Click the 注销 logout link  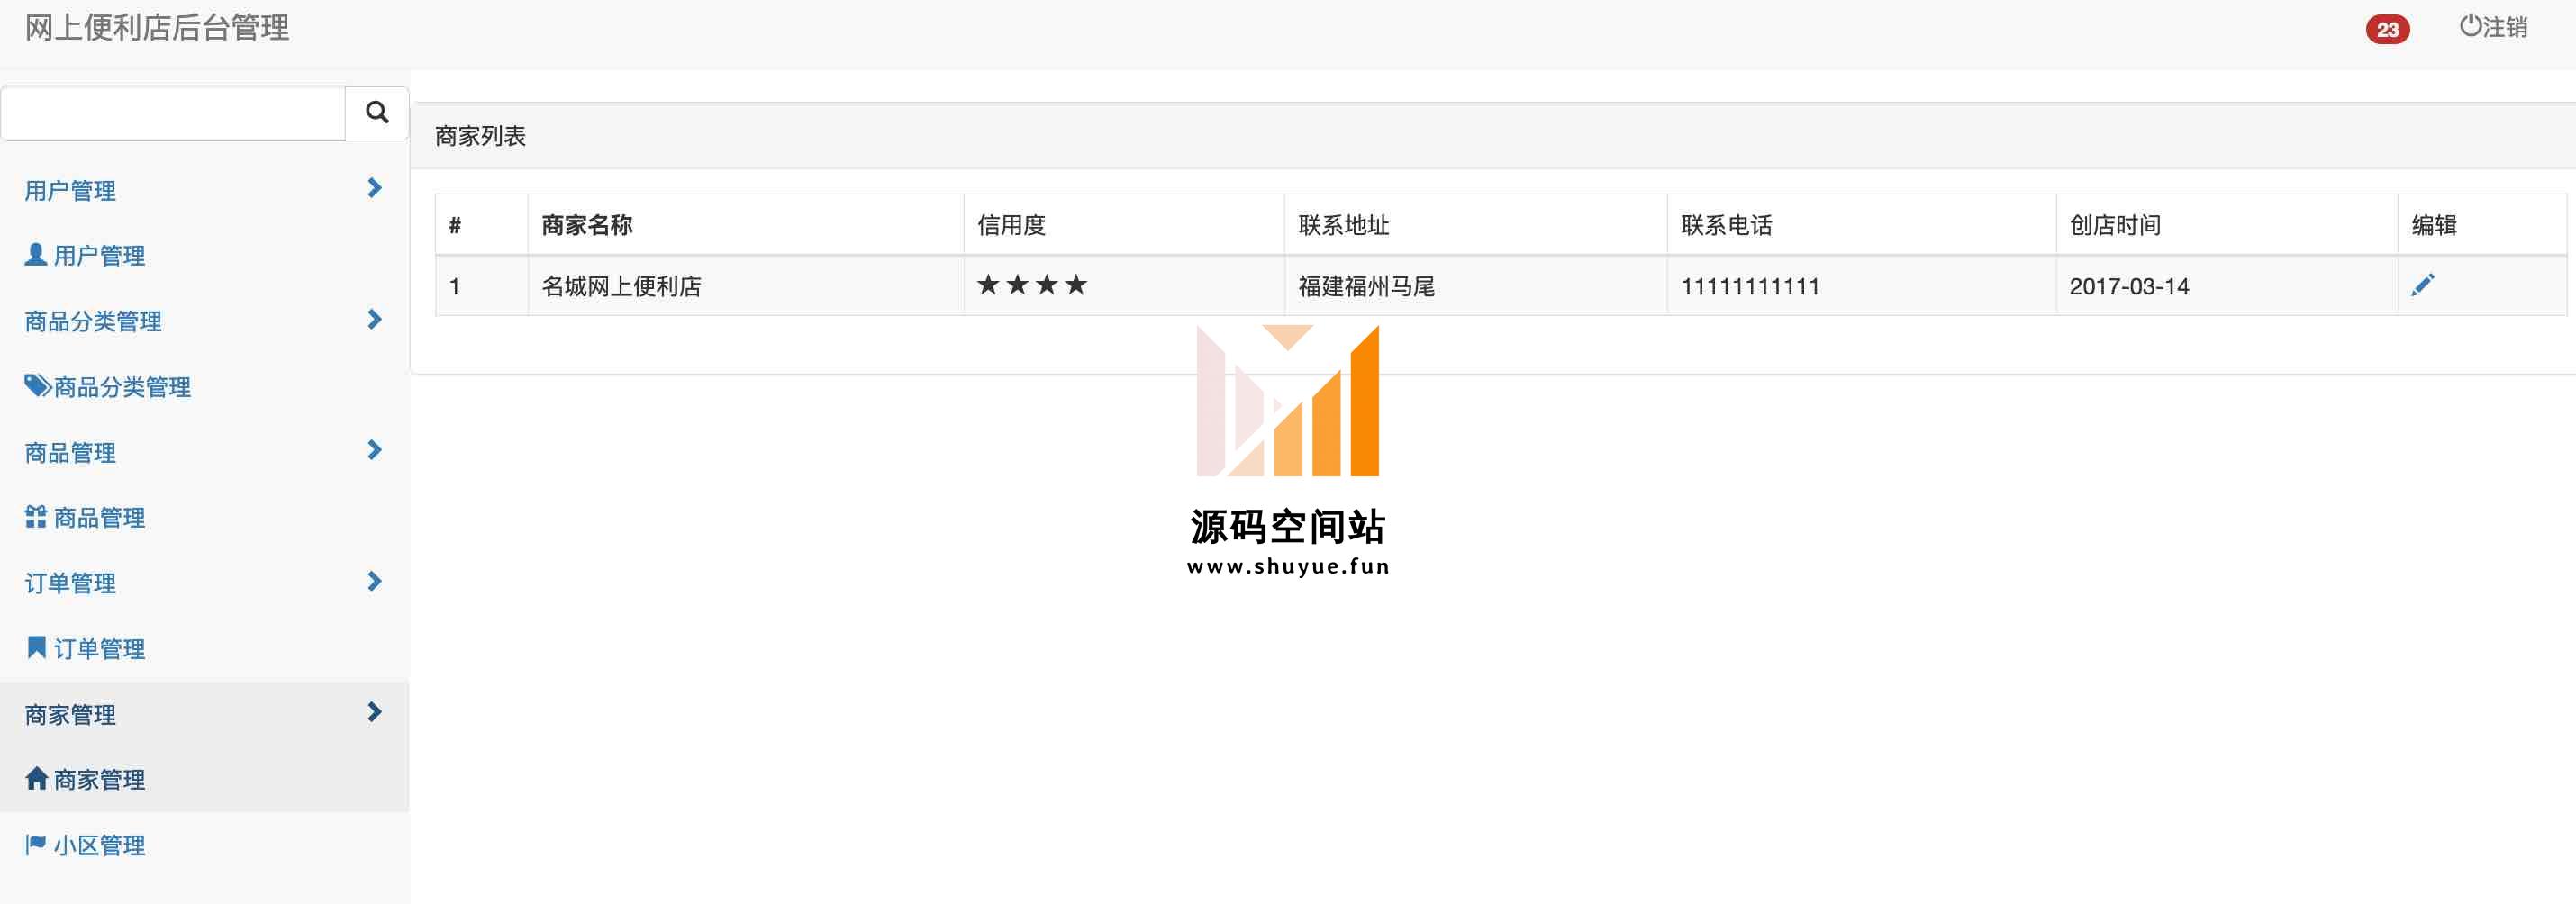[x=2493, y=27]
